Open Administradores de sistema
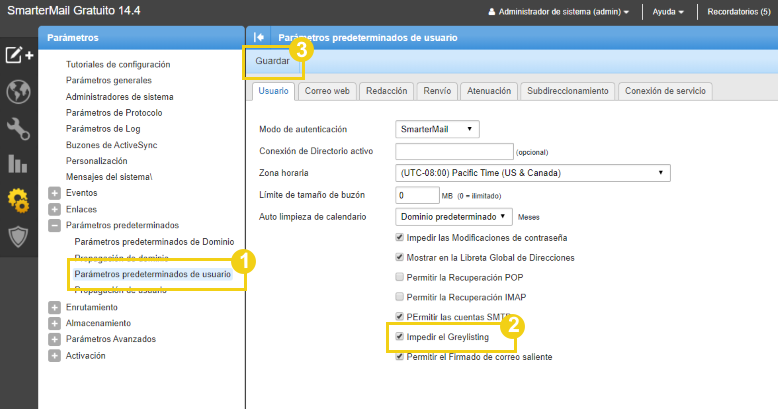 pyautogui.click(x=120, y=97)
